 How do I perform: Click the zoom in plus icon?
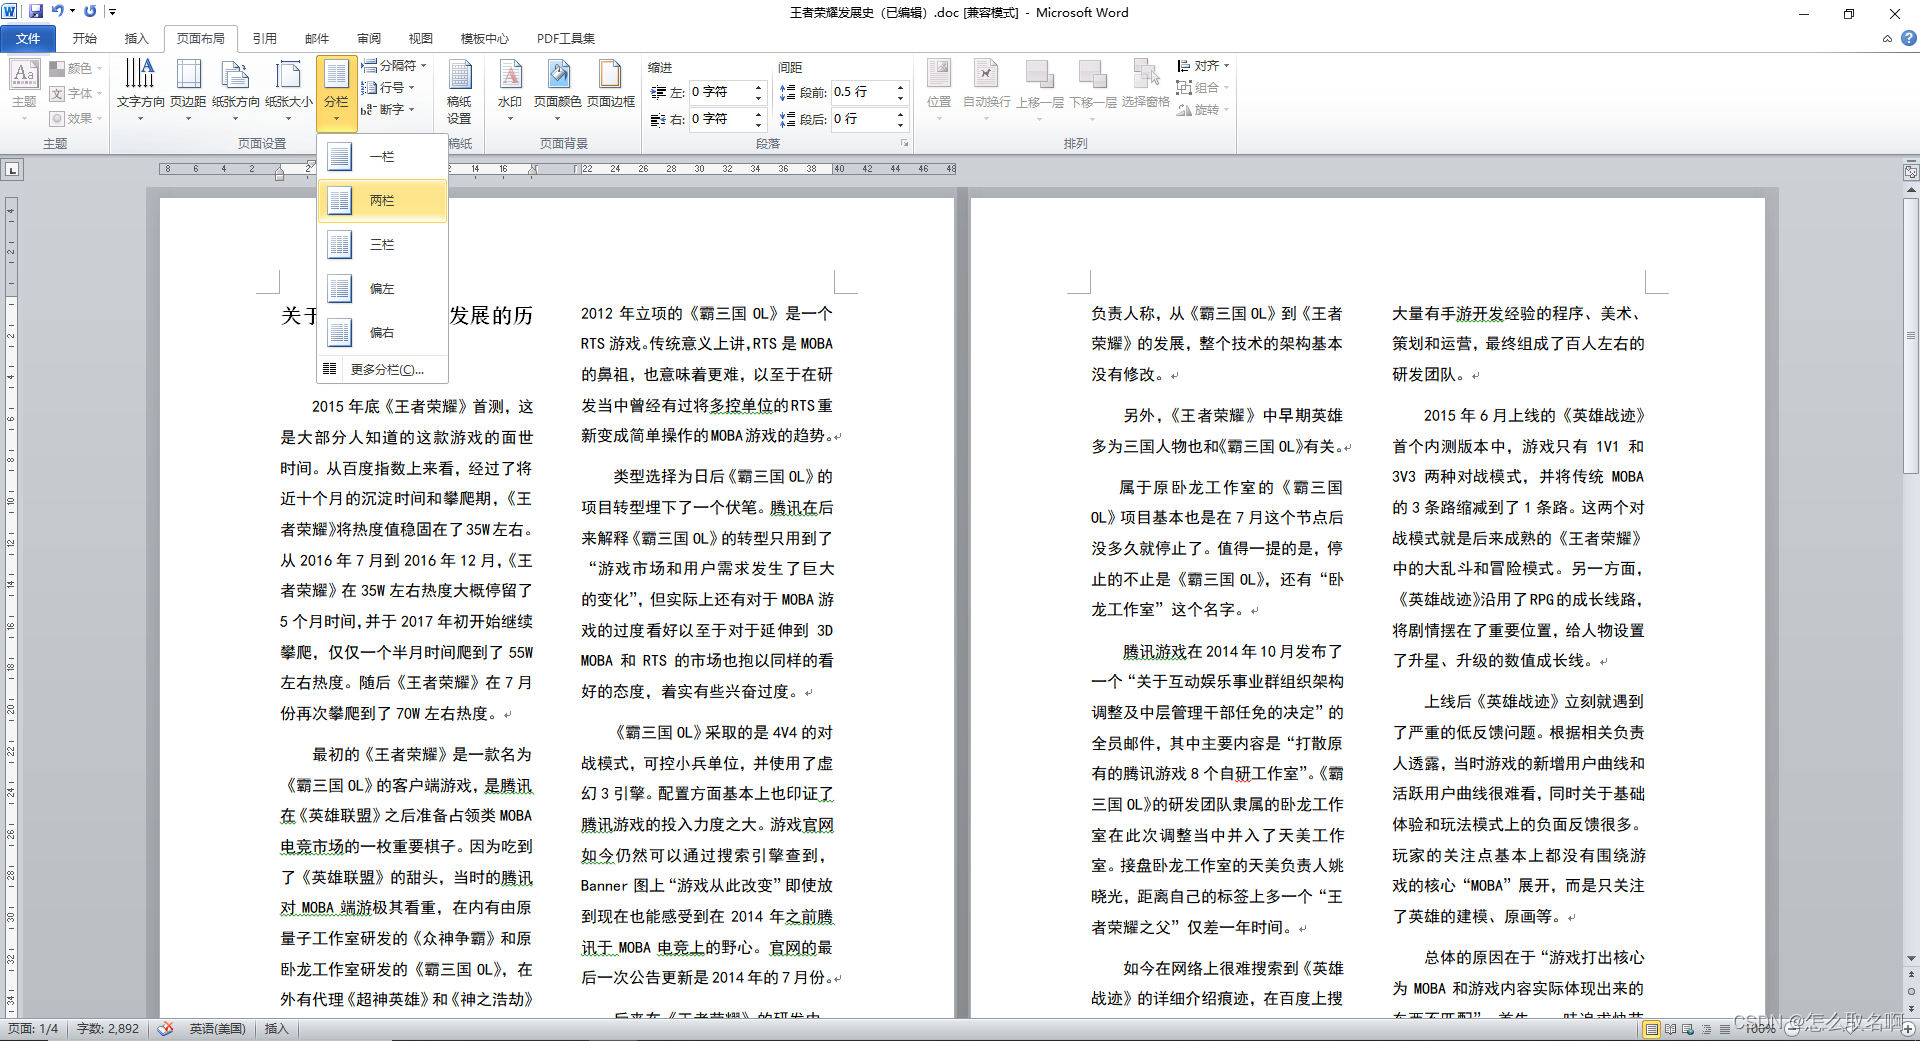(x=1910, y=1029)
